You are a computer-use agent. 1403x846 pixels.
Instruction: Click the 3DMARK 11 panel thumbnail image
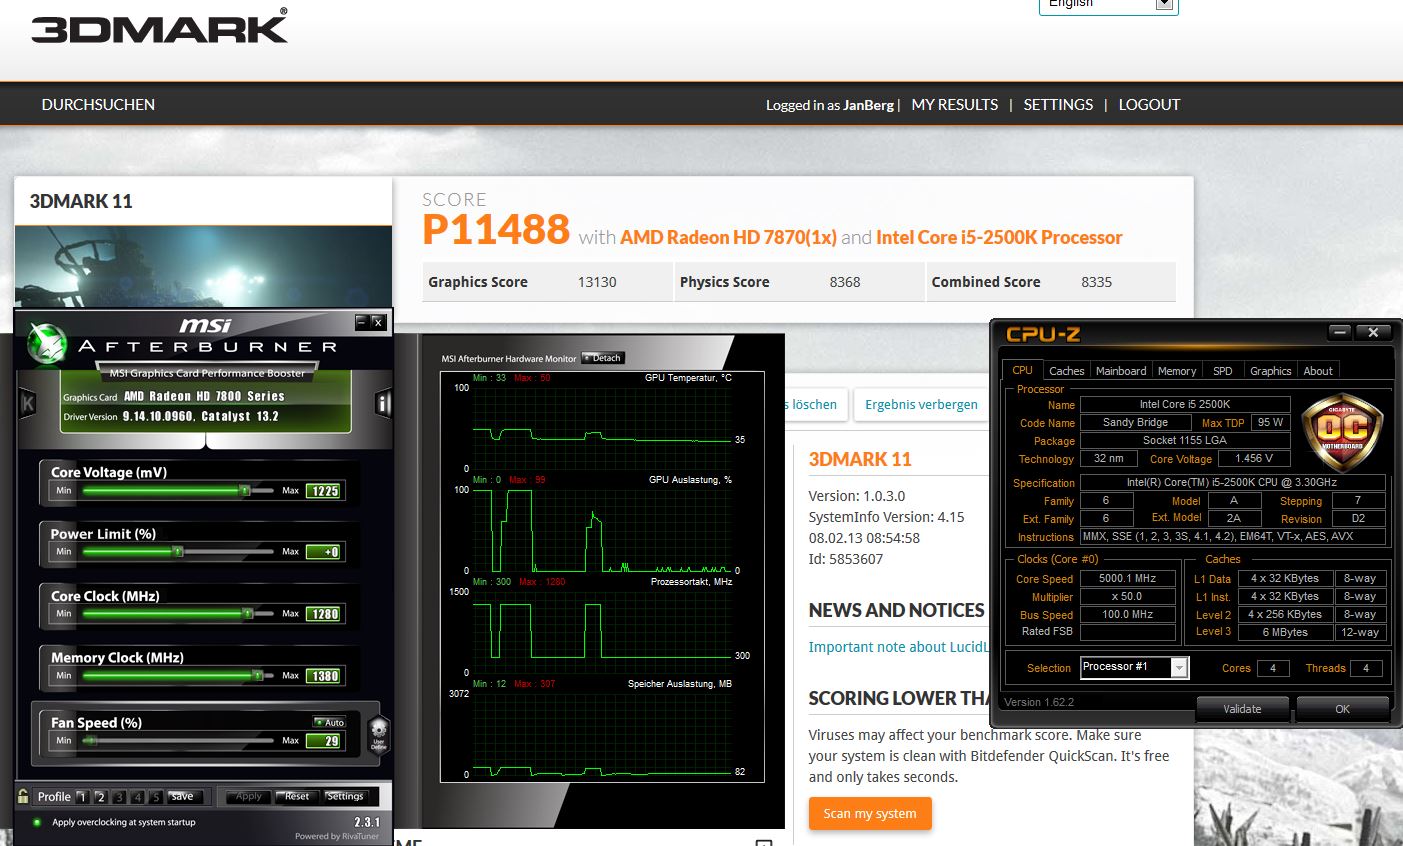[203, 266]
